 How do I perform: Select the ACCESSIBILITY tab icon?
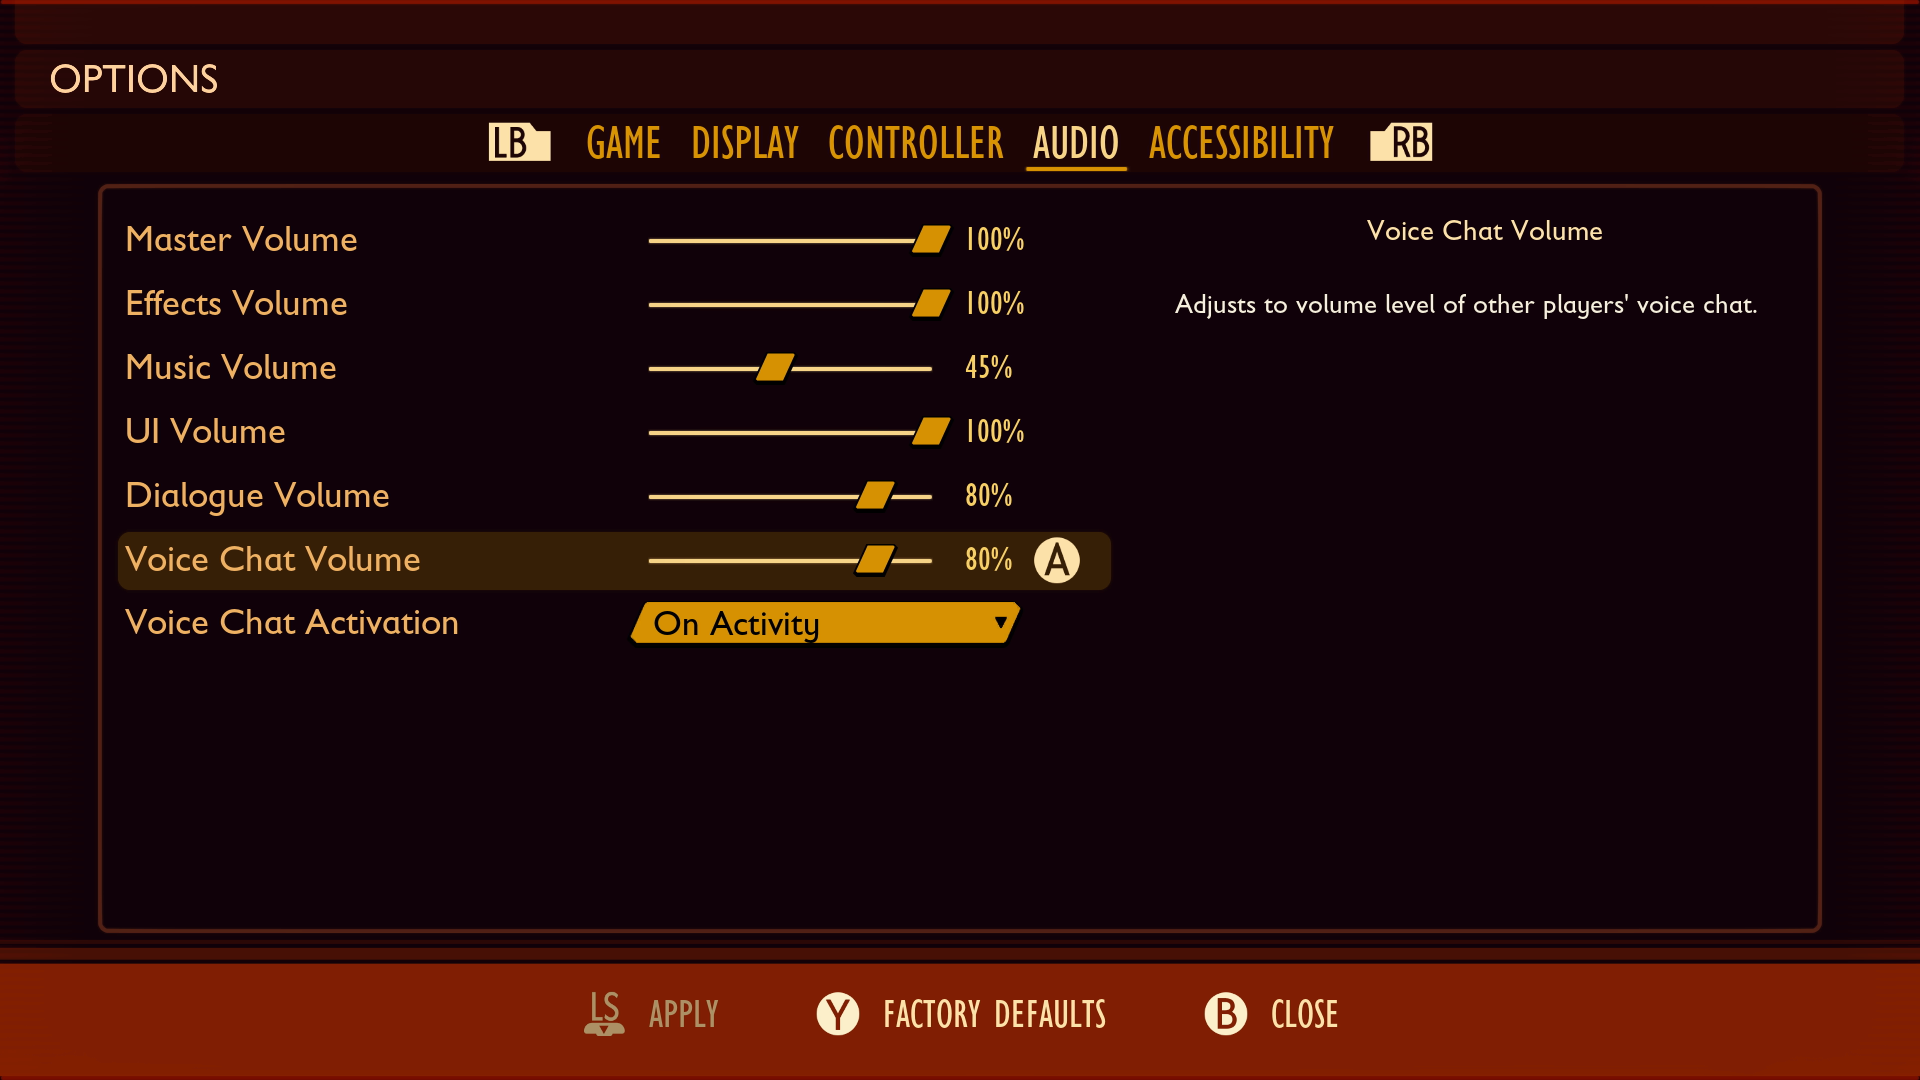(1240, 142)
